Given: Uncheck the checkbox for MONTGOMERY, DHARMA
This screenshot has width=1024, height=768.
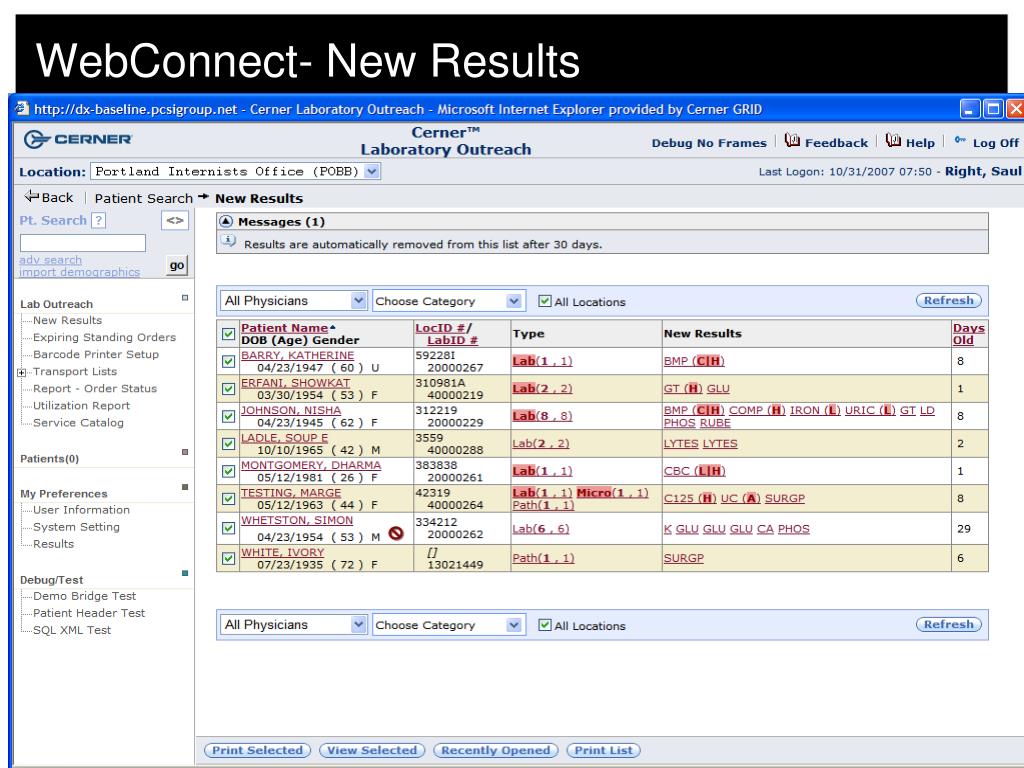Looking at the screenshot, I should coord(229,471).
